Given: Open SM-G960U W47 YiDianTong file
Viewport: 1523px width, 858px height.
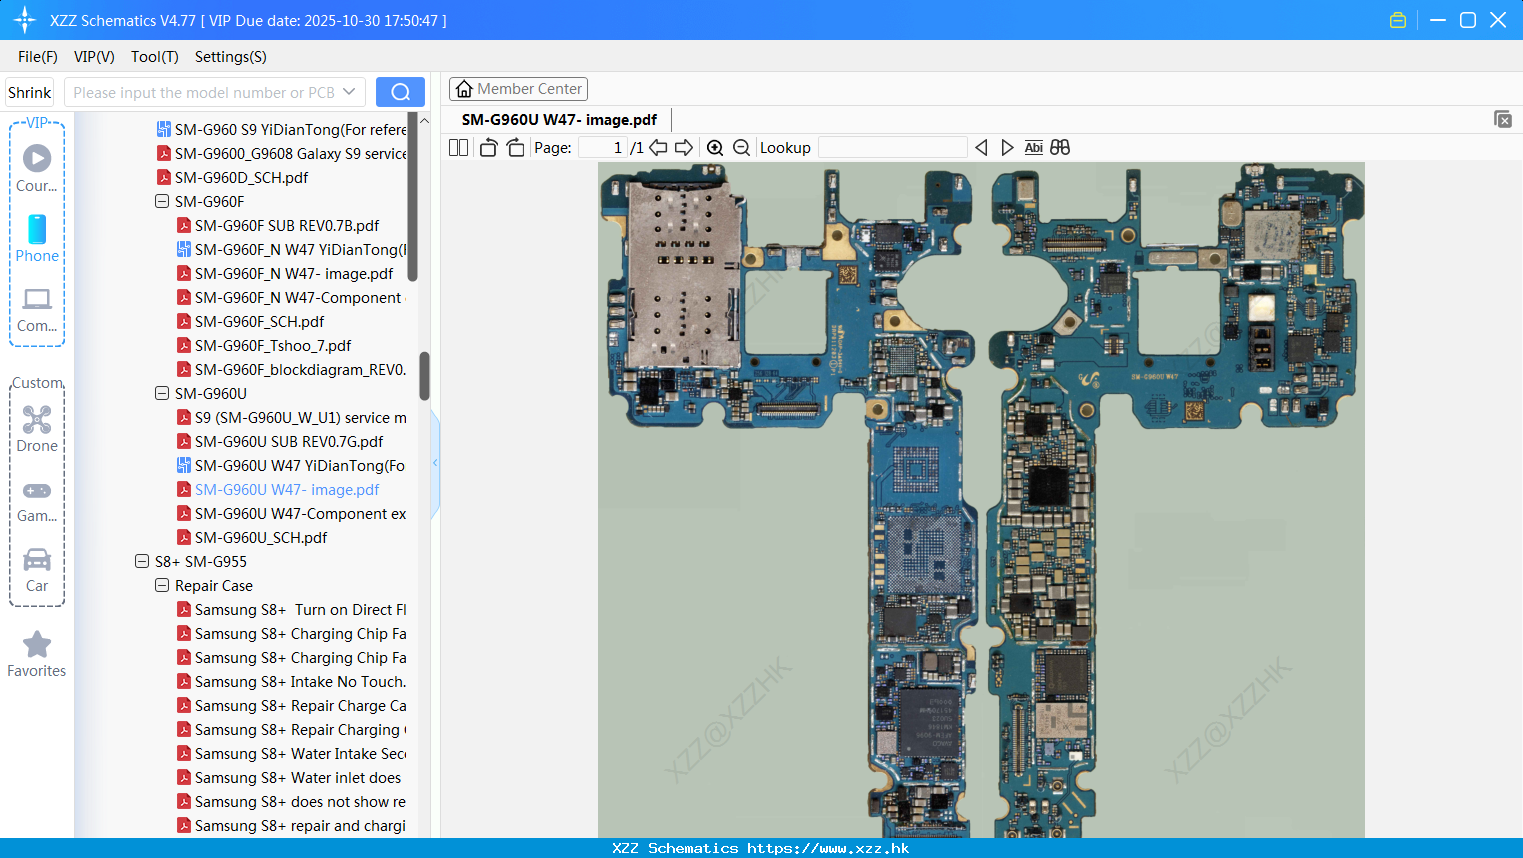Looking at the screenshot, I should [x=300, y=465].
